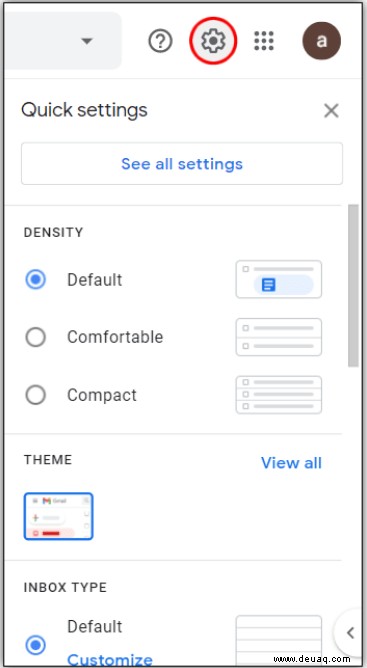Click the Customize inbox link
This screenshot has width=367, height=668.
pos(110,660)
